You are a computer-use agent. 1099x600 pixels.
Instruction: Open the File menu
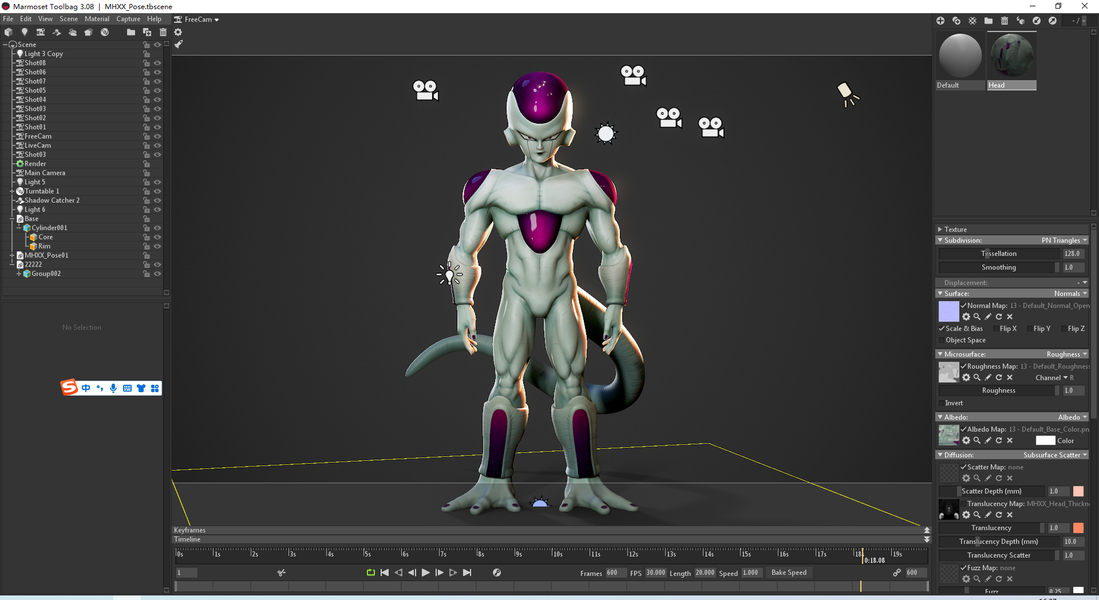(x=8, y=20)
